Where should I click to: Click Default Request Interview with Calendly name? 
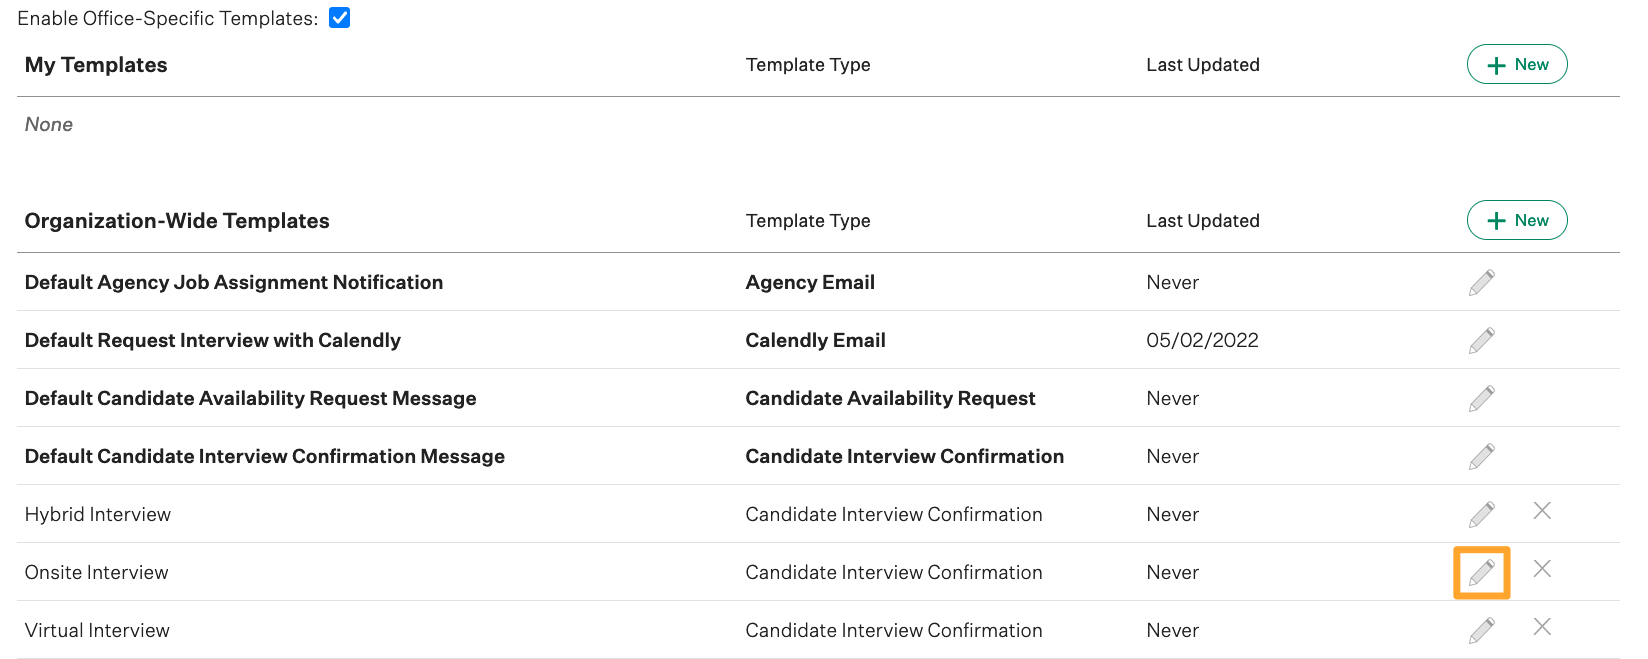pos(213,341)
